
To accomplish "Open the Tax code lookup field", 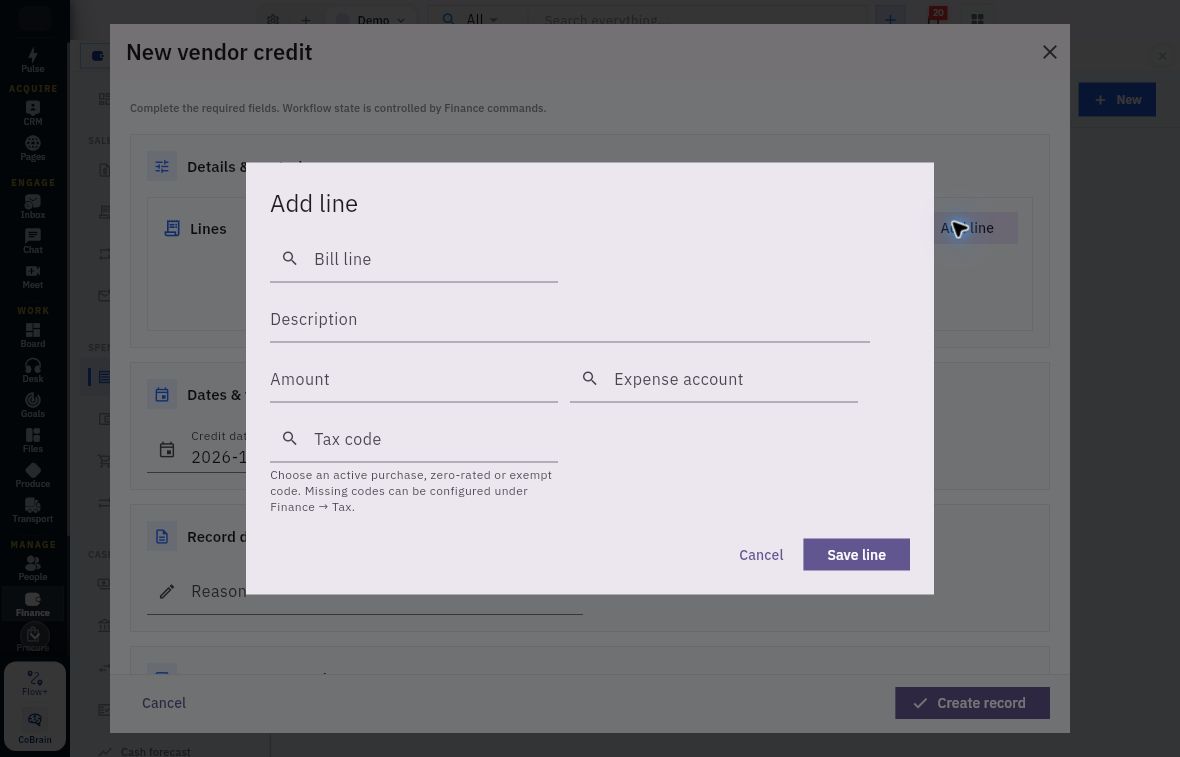I will (413, 439).
